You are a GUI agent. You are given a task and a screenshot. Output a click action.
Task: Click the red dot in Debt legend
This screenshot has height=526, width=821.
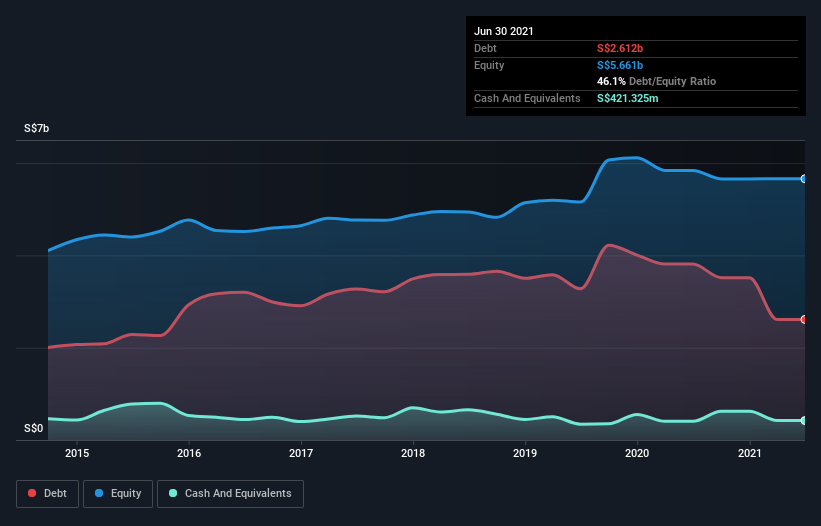pyautogui.click(x=33, y=493)
